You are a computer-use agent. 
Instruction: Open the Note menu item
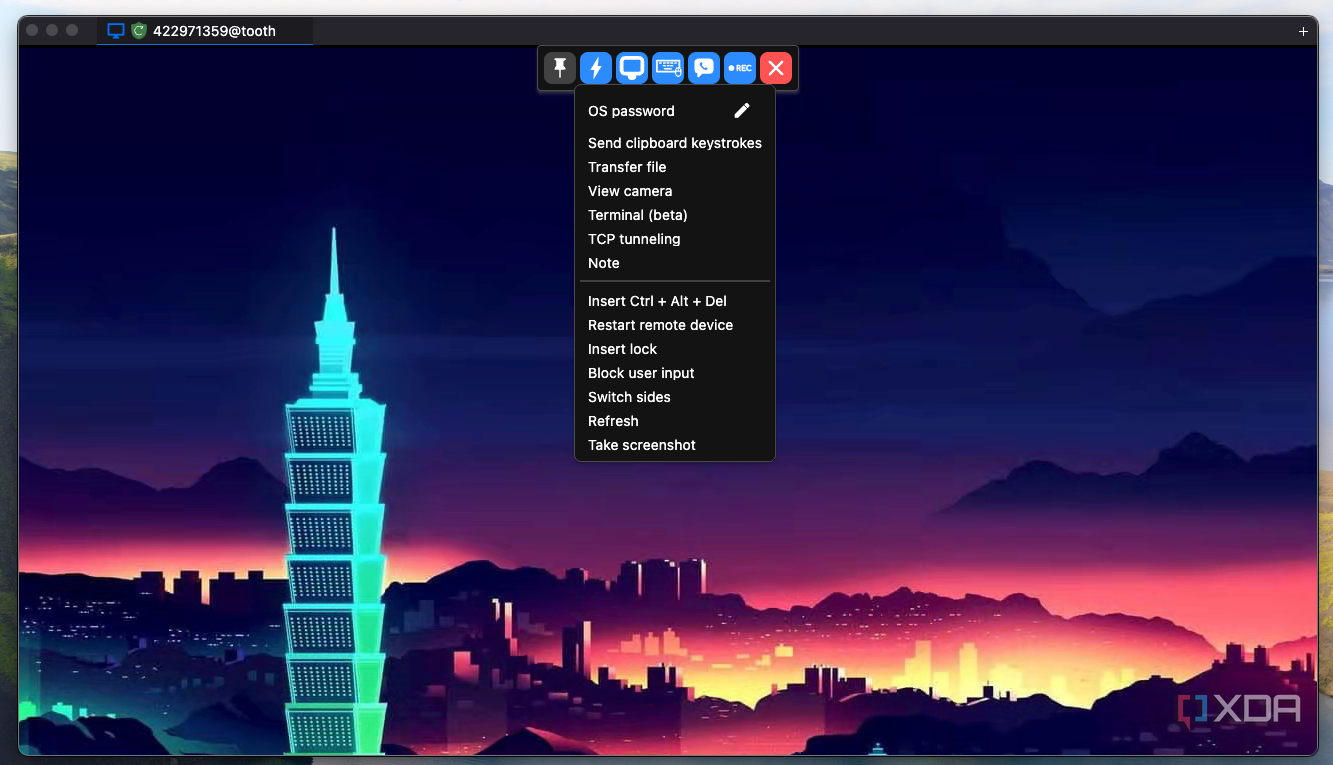pos(604,263)
